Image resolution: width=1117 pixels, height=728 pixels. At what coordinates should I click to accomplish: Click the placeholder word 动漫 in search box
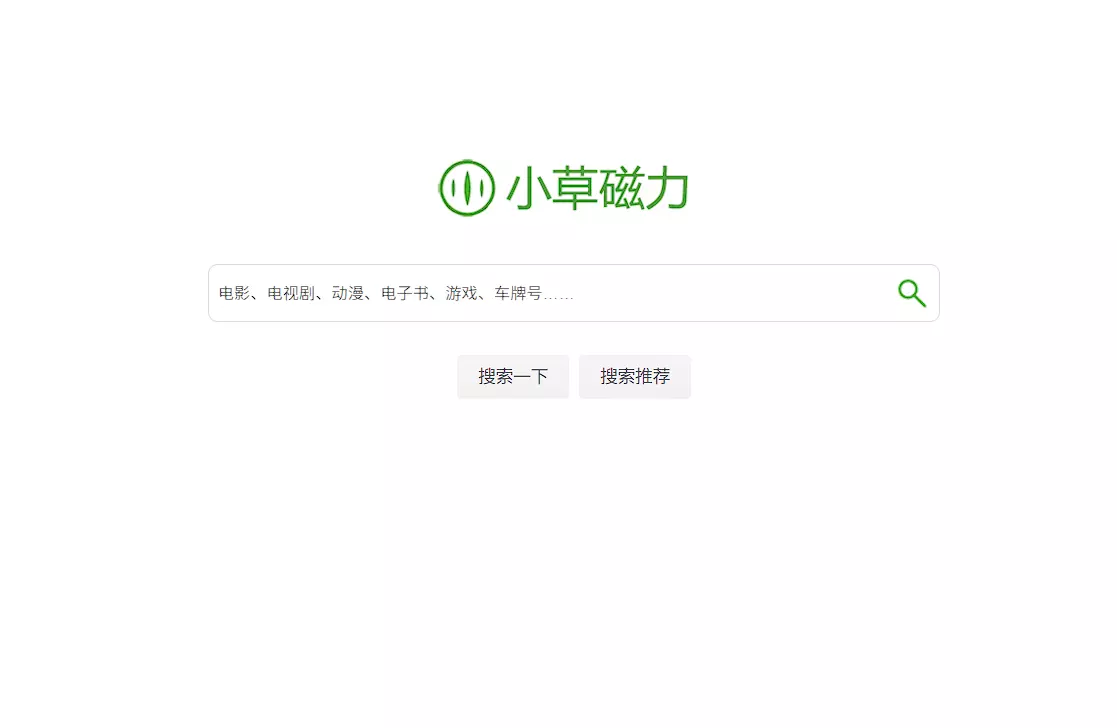[348, 293]
